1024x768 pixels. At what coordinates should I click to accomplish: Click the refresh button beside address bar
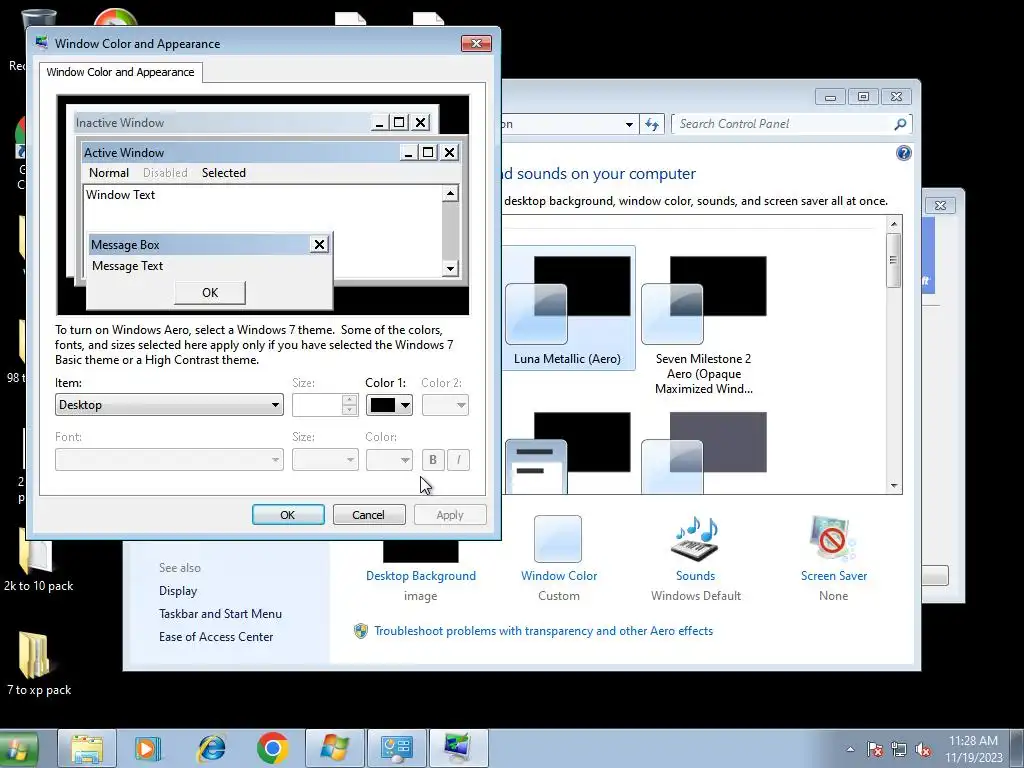[x=652, y=124]
